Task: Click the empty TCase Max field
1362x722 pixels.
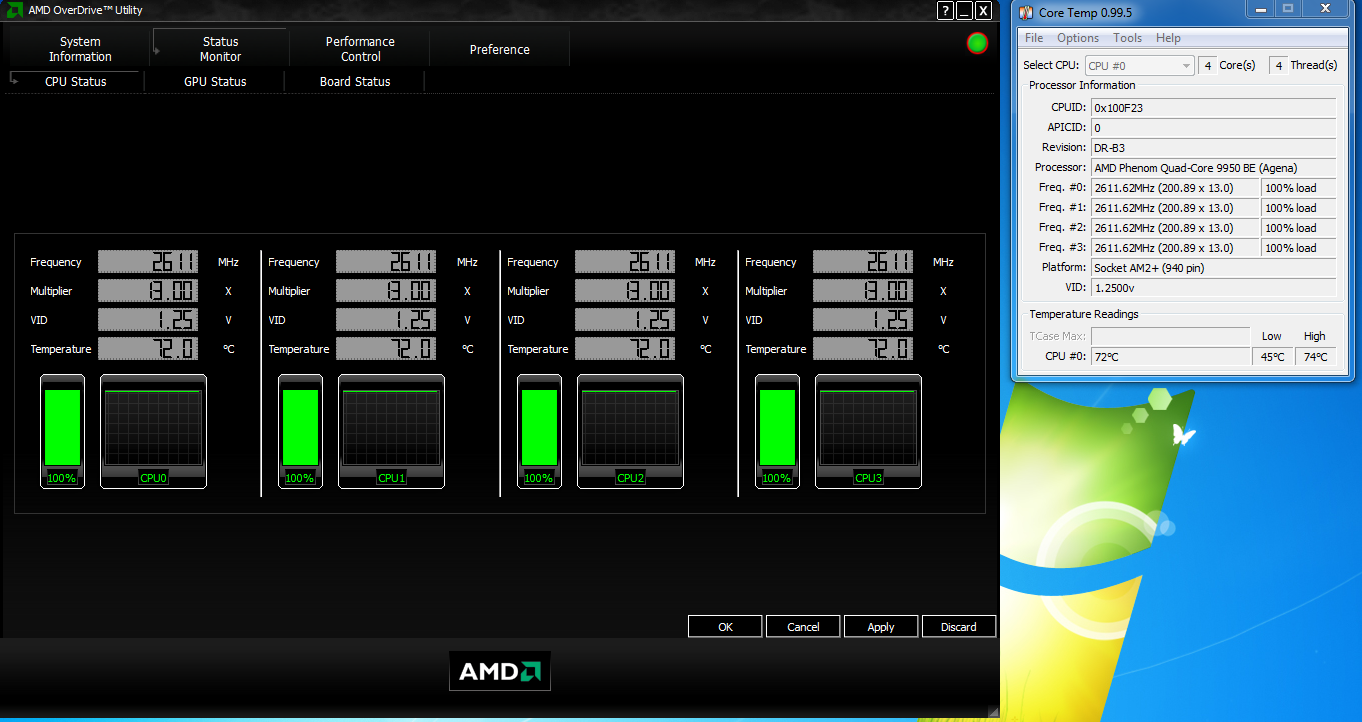Action: click(x=1170, y=336)
